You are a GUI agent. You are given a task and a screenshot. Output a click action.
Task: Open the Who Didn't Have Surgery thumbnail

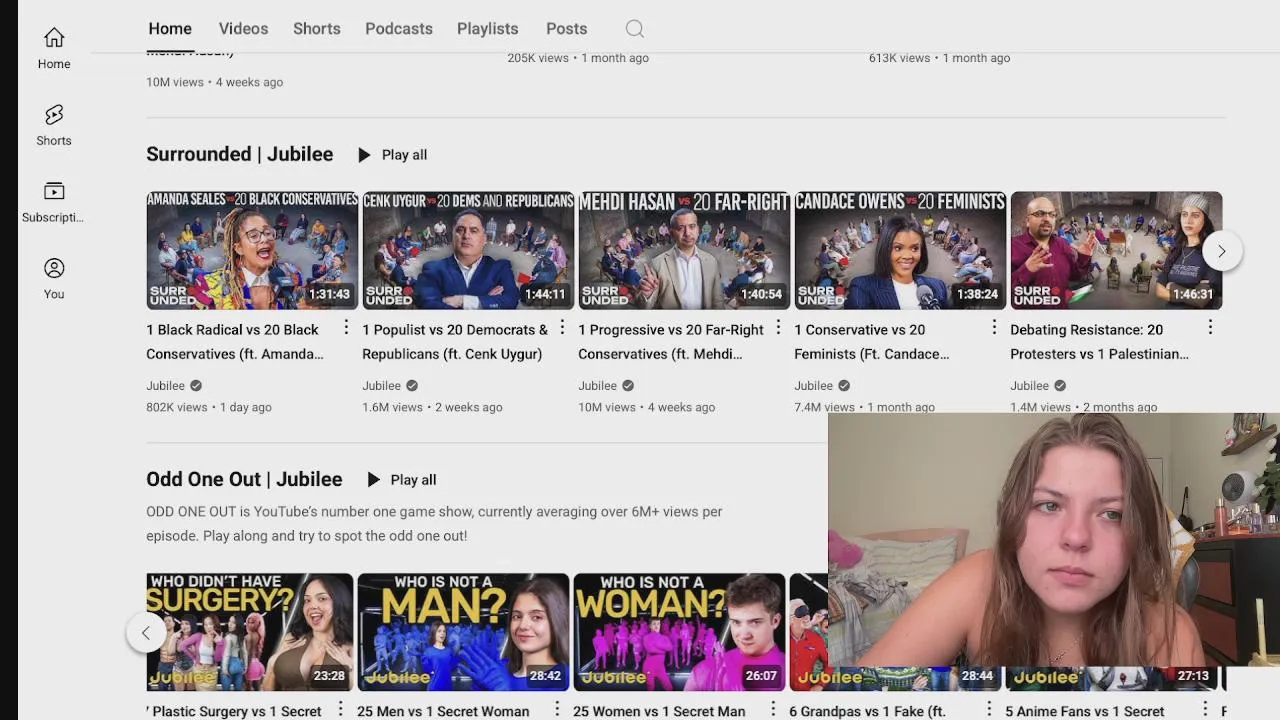(x=249, y=632)
